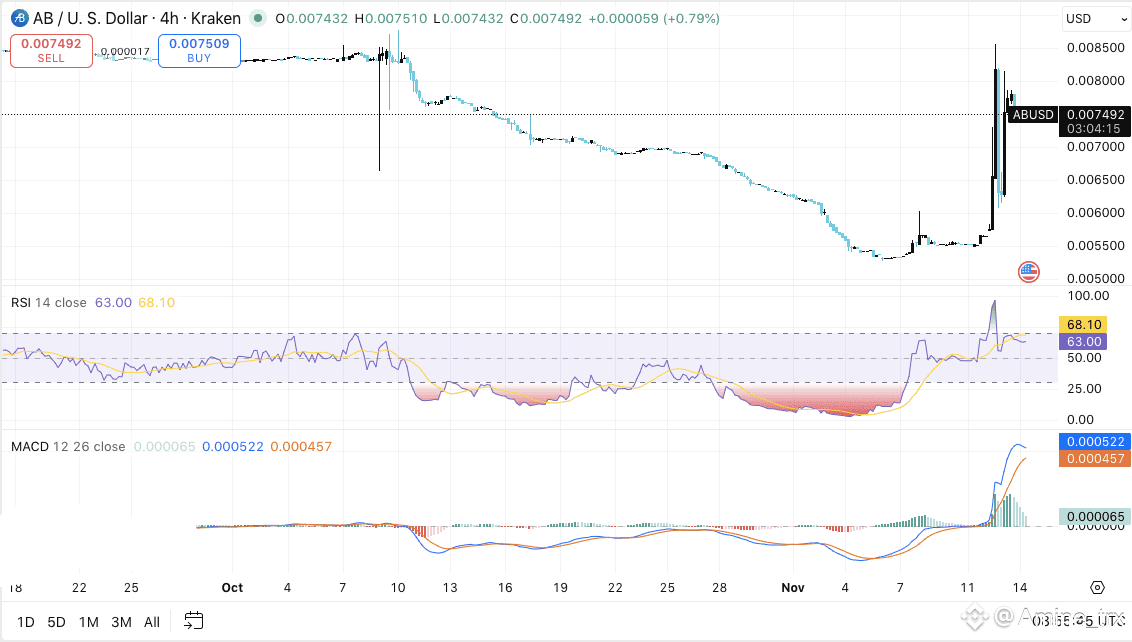
Task: Click the MACD 12 26 close indicator label
Action: click(x=68, y=446)
